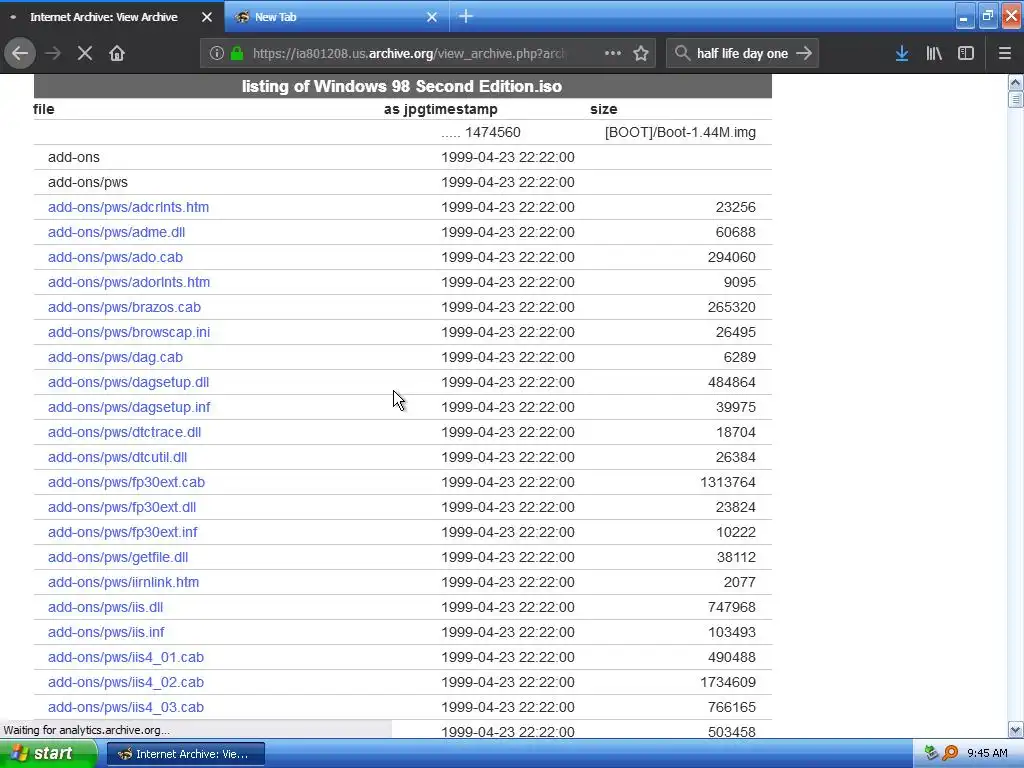Open add-ons/pws/iirnlink.htm link
The height and width of the screenshot is (768, 1024).
tap(123, 582)
